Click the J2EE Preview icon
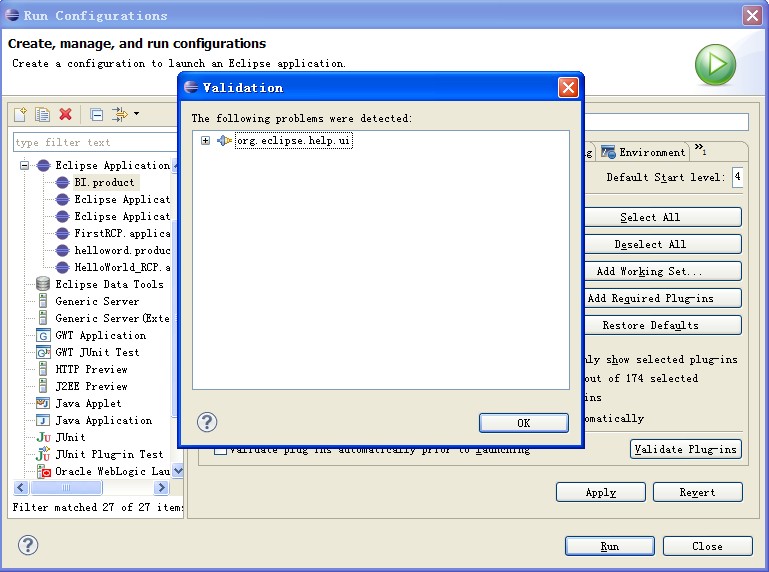The width and height of the screenshot is (769, 572). point(43,386)
